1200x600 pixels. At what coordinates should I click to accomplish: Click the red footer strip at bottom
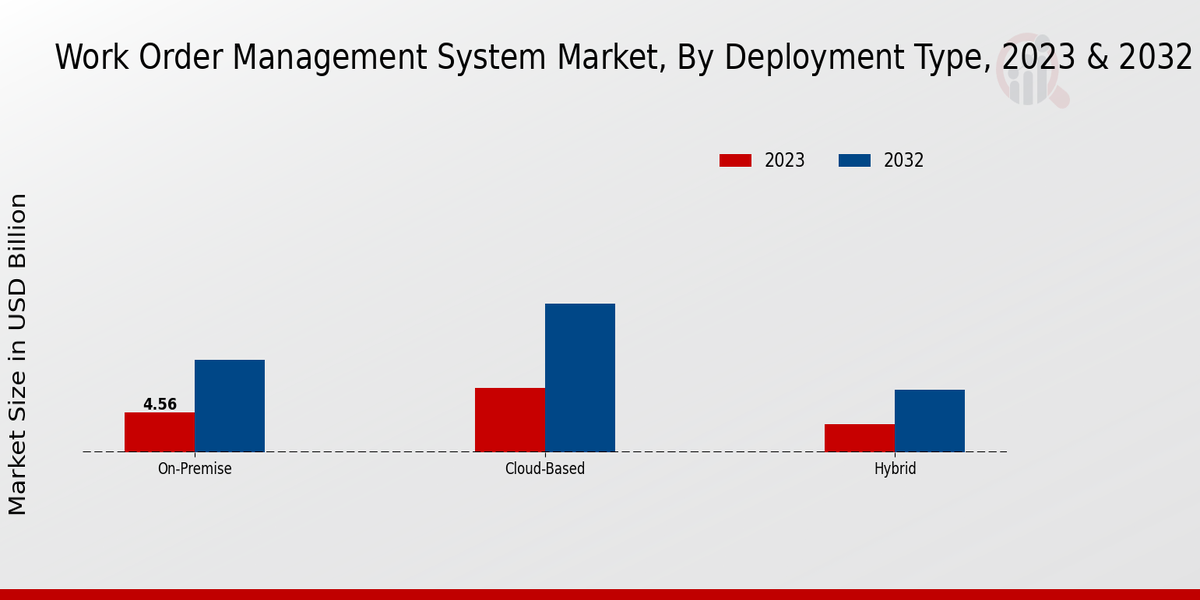point(600,594)
